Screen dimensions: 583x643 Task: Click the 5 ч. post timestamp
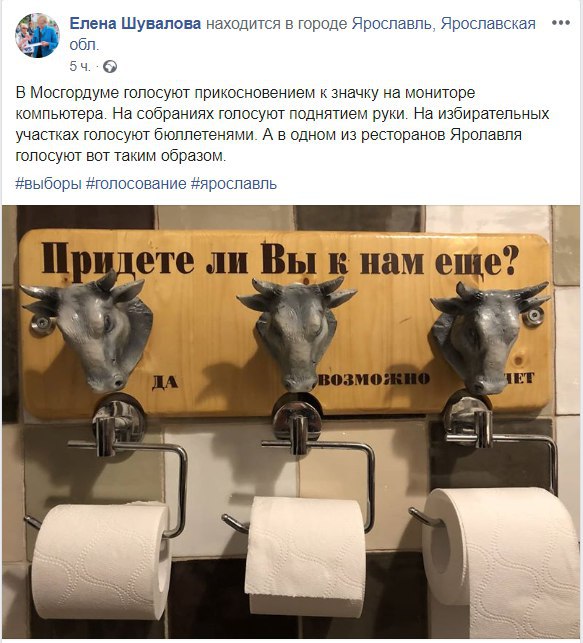[x=80, y=66]
